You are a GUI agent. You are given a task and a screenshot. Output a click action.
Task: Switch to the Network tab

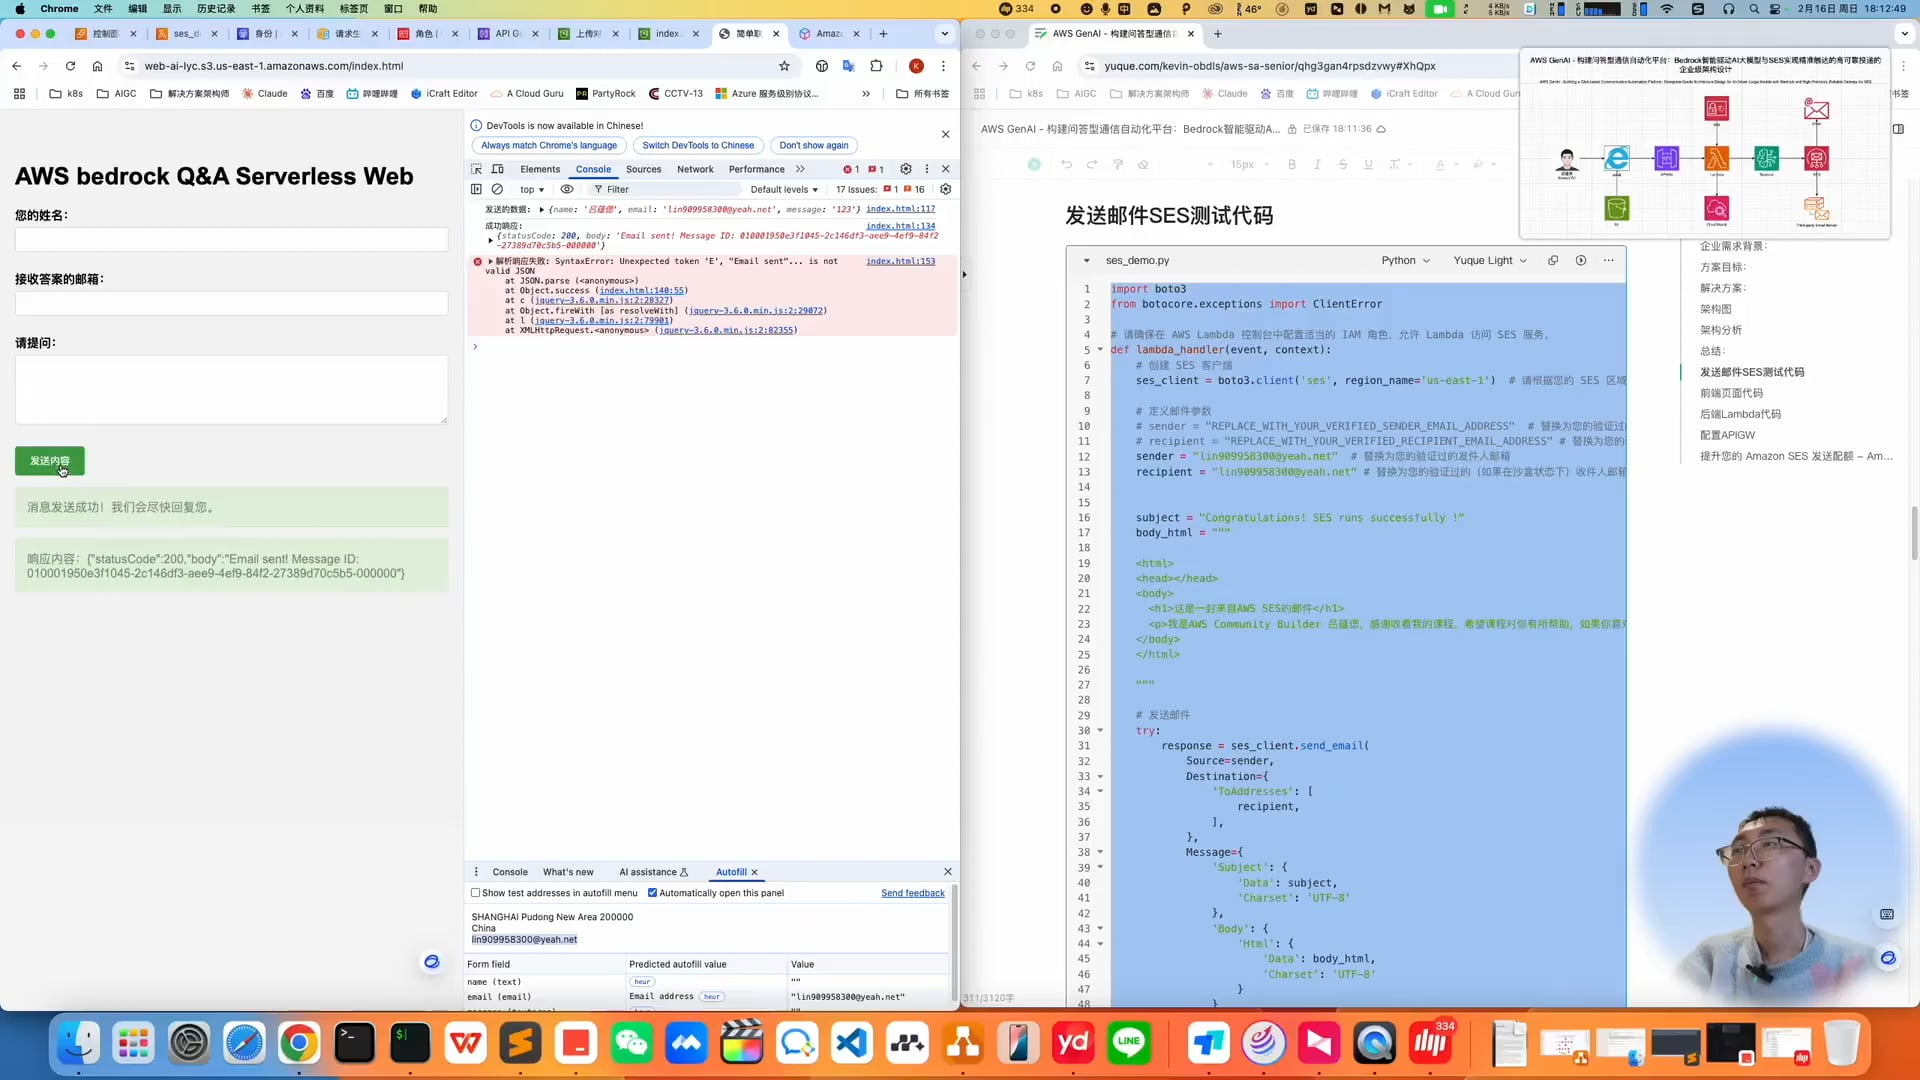coord(695,169)
